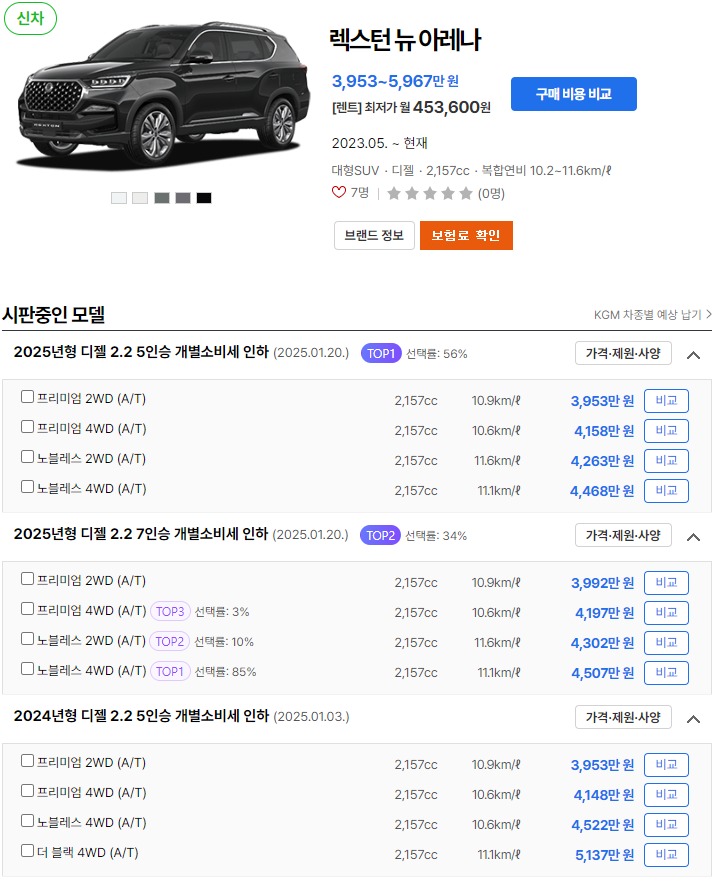Check 노블레스 2WD in 7인승 group
Screen dimensions: 717x880
point(27,639)
